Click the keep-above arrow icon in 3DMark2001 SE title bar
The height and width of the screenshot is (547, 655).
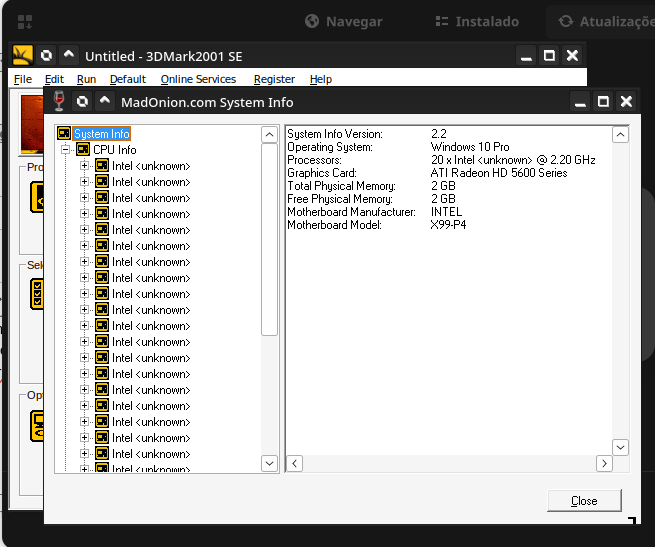(x=69, y=55)
